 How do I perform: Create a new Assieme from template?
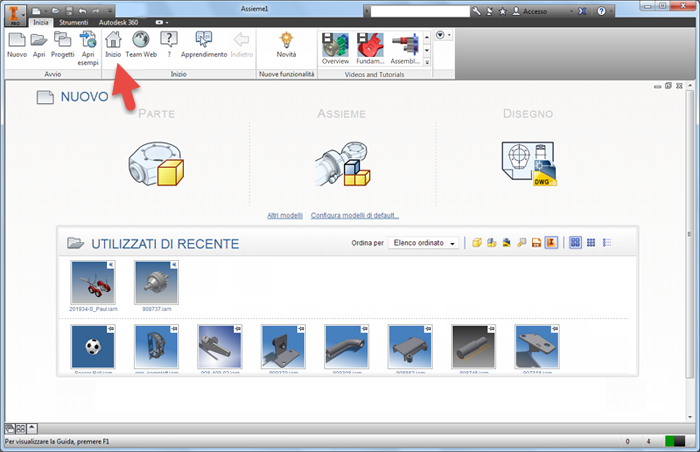point(342,163)
